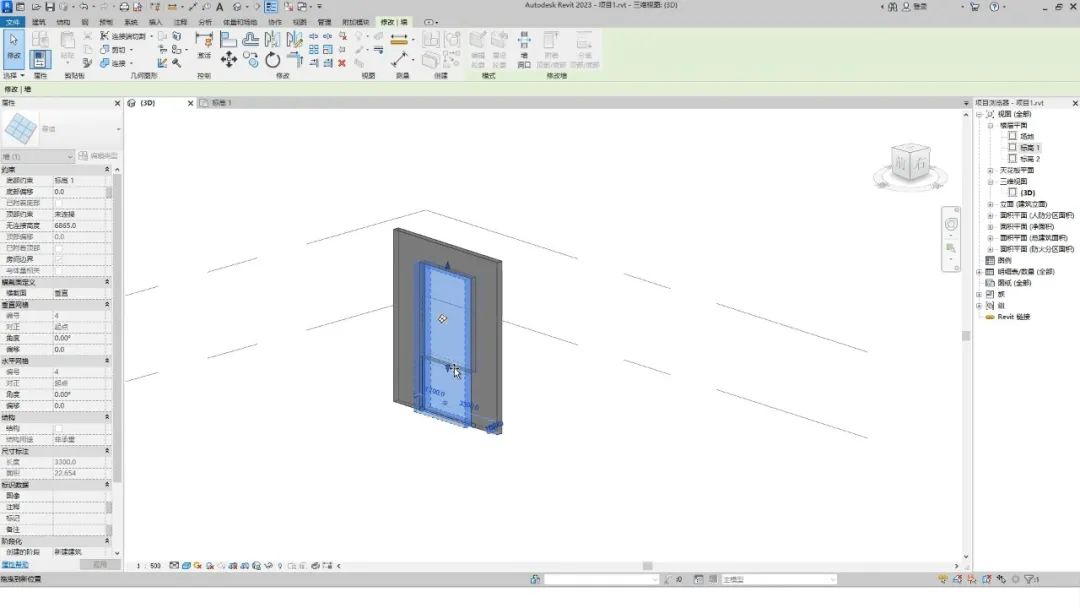The image size is (1080, 608).
Task: Toggle the 已附着顶部 checkbox in Properties
Action: [x=59, y=248]
